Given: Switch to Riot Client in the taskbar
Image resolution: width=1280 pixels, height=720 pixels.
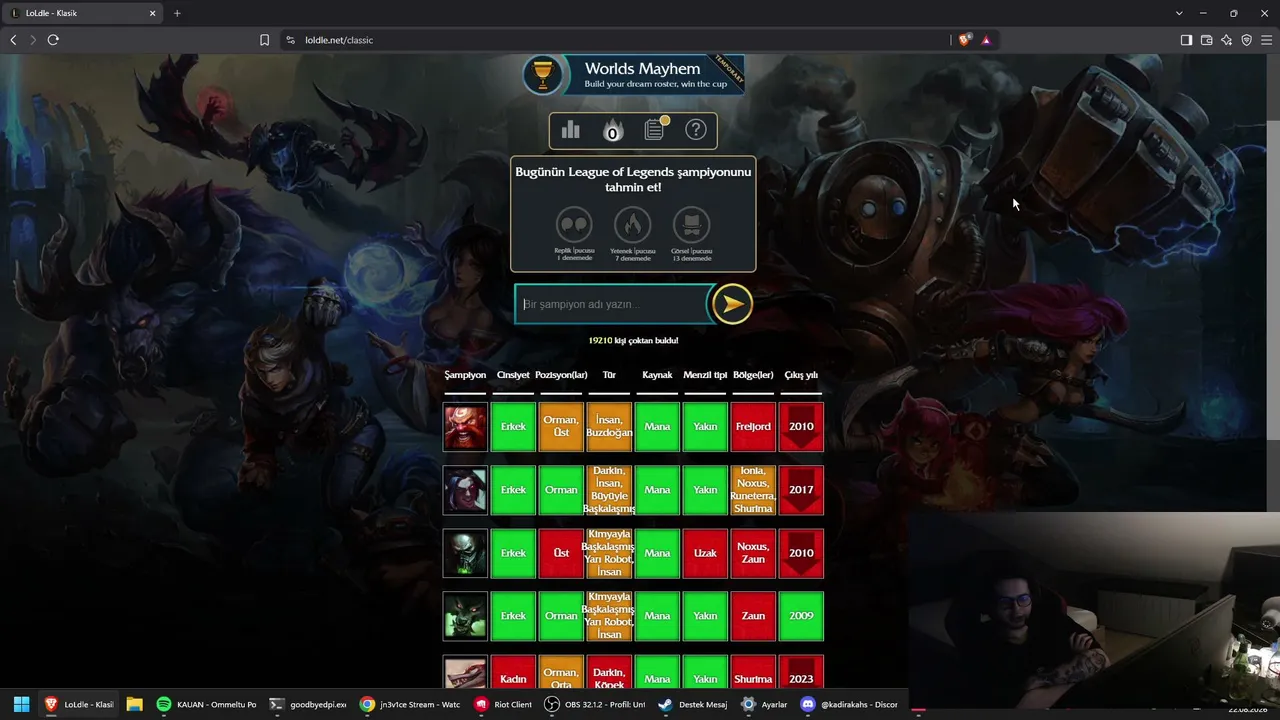Looking at the screenshot, I should tap(503, 704).
